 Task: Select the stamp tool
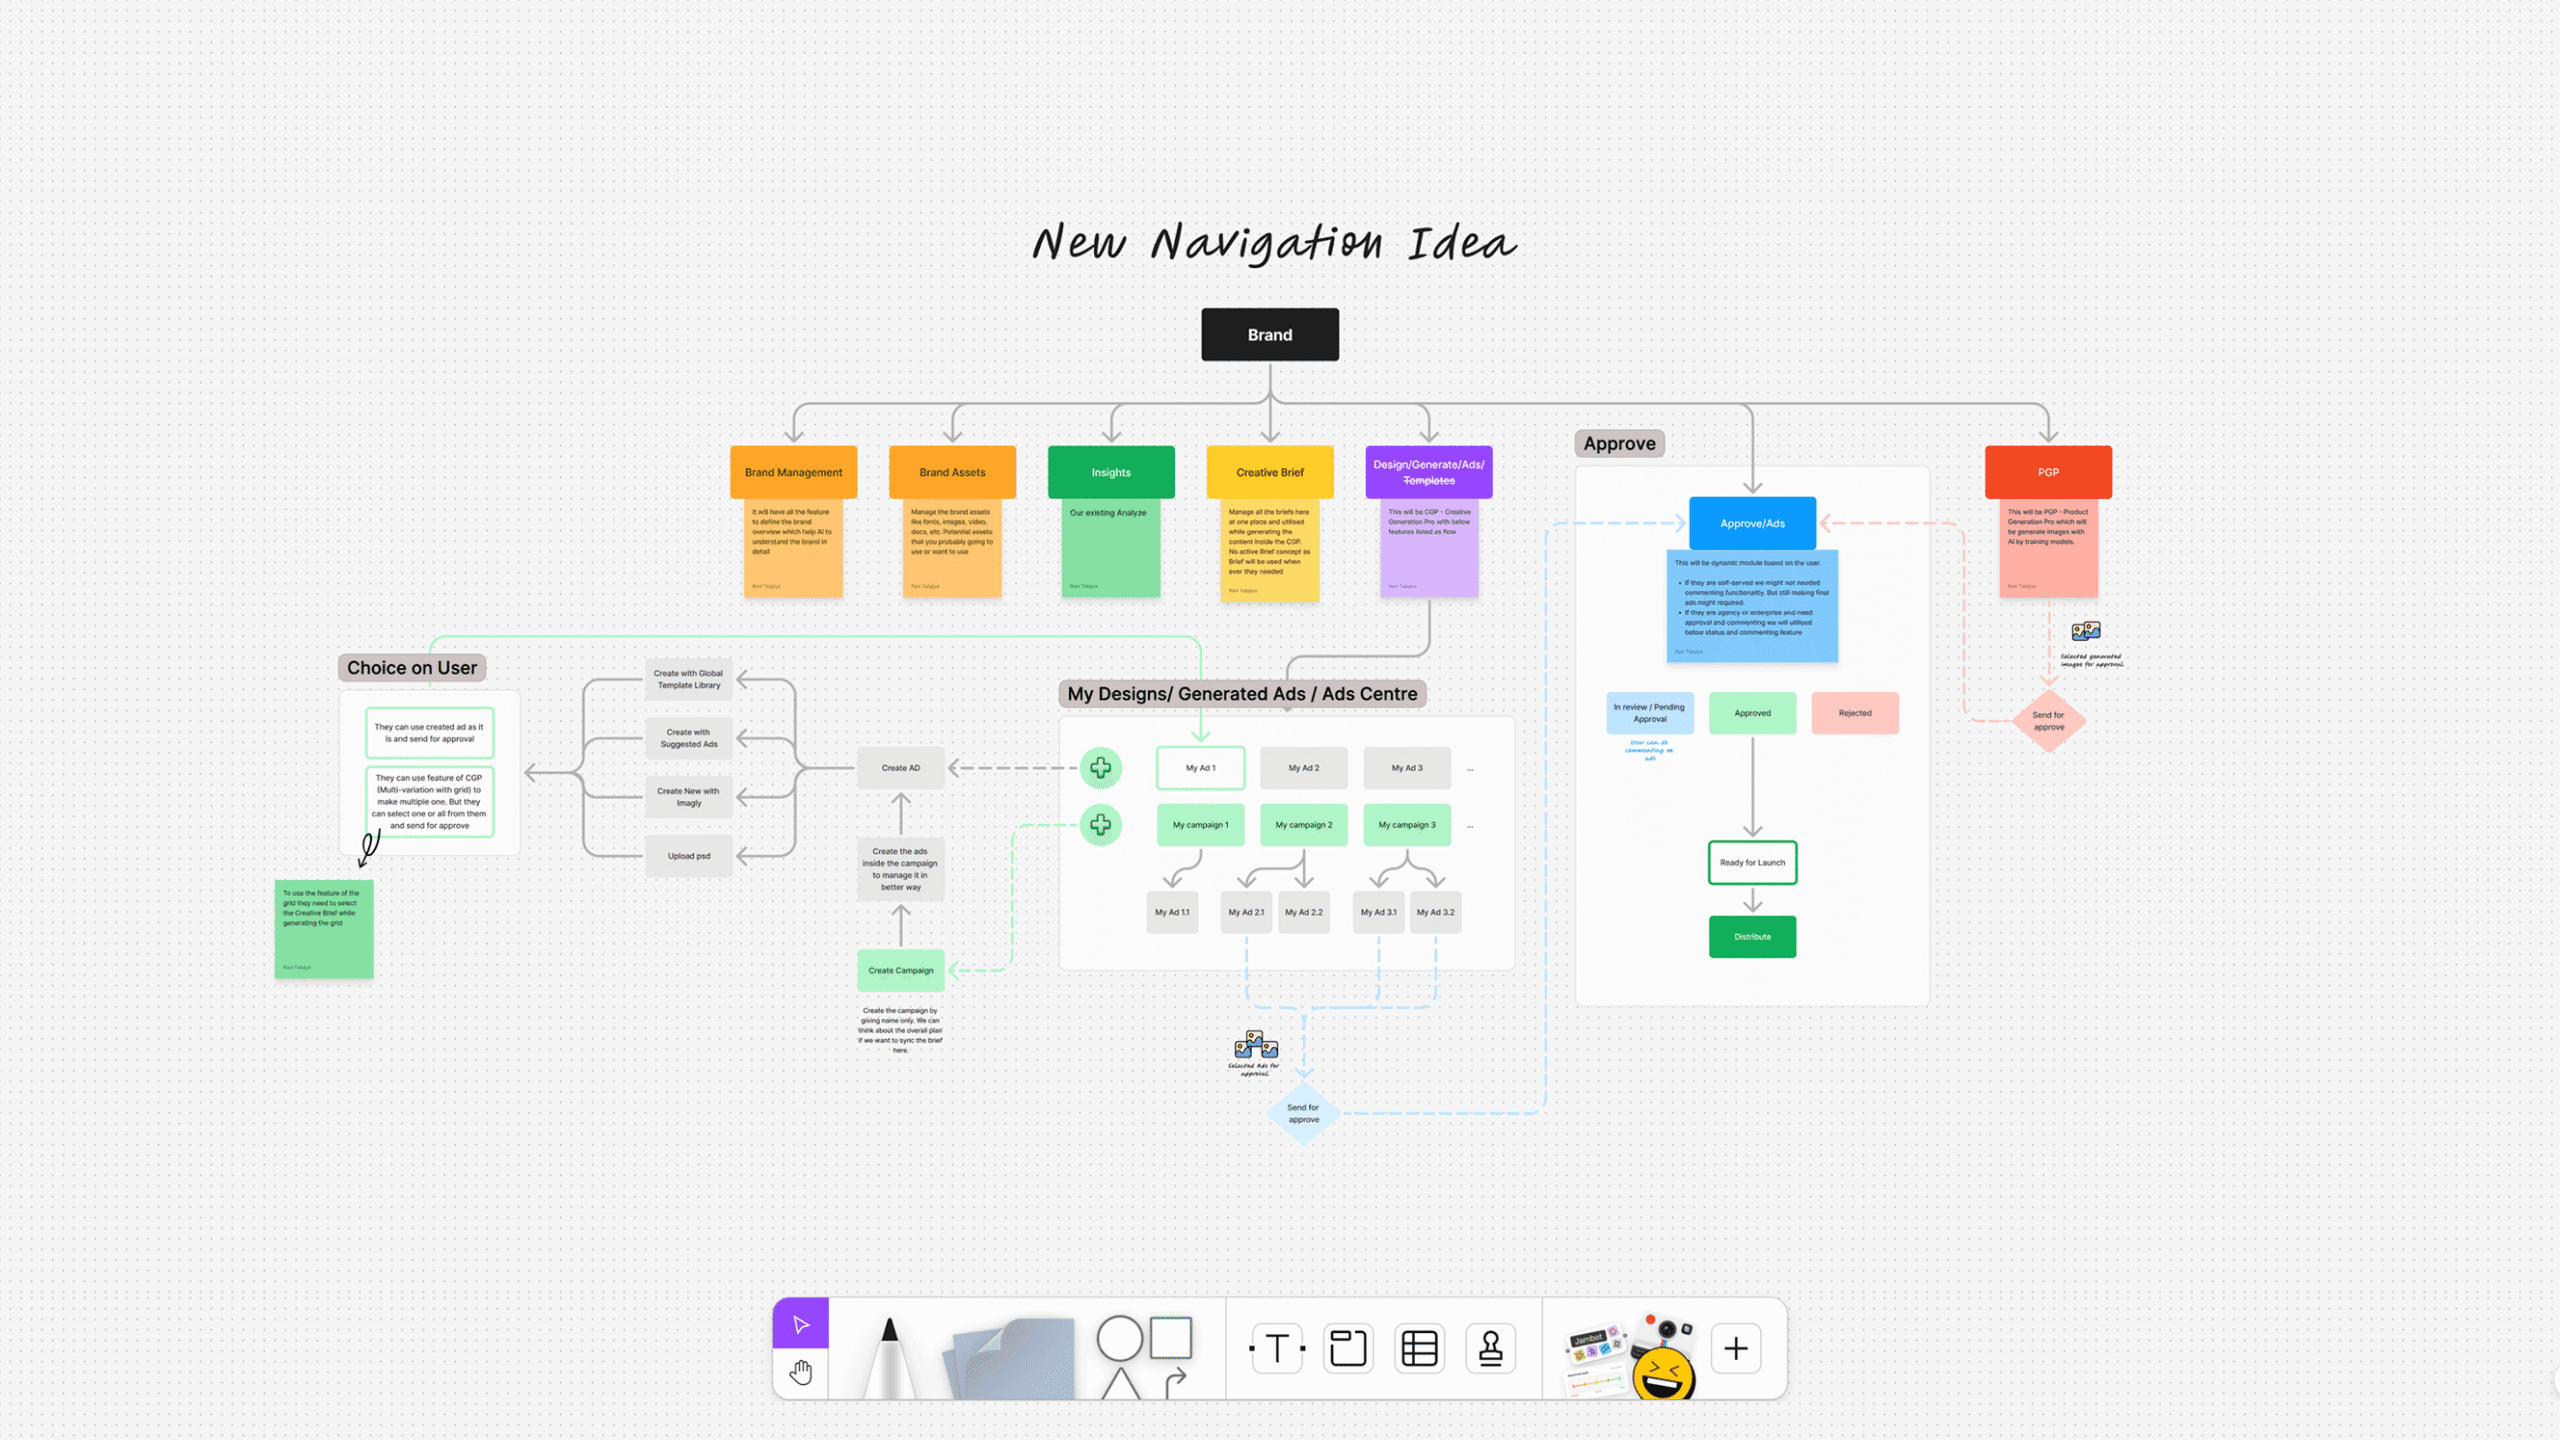pyautogui.click(x=1491, y=1347)
